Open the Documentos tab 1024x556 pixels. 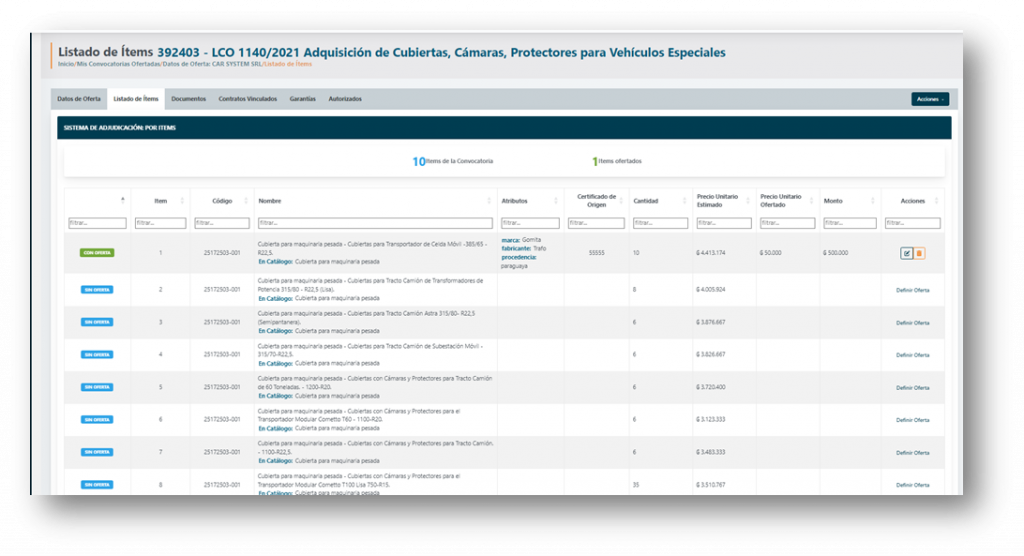click(x=188, y=99)
